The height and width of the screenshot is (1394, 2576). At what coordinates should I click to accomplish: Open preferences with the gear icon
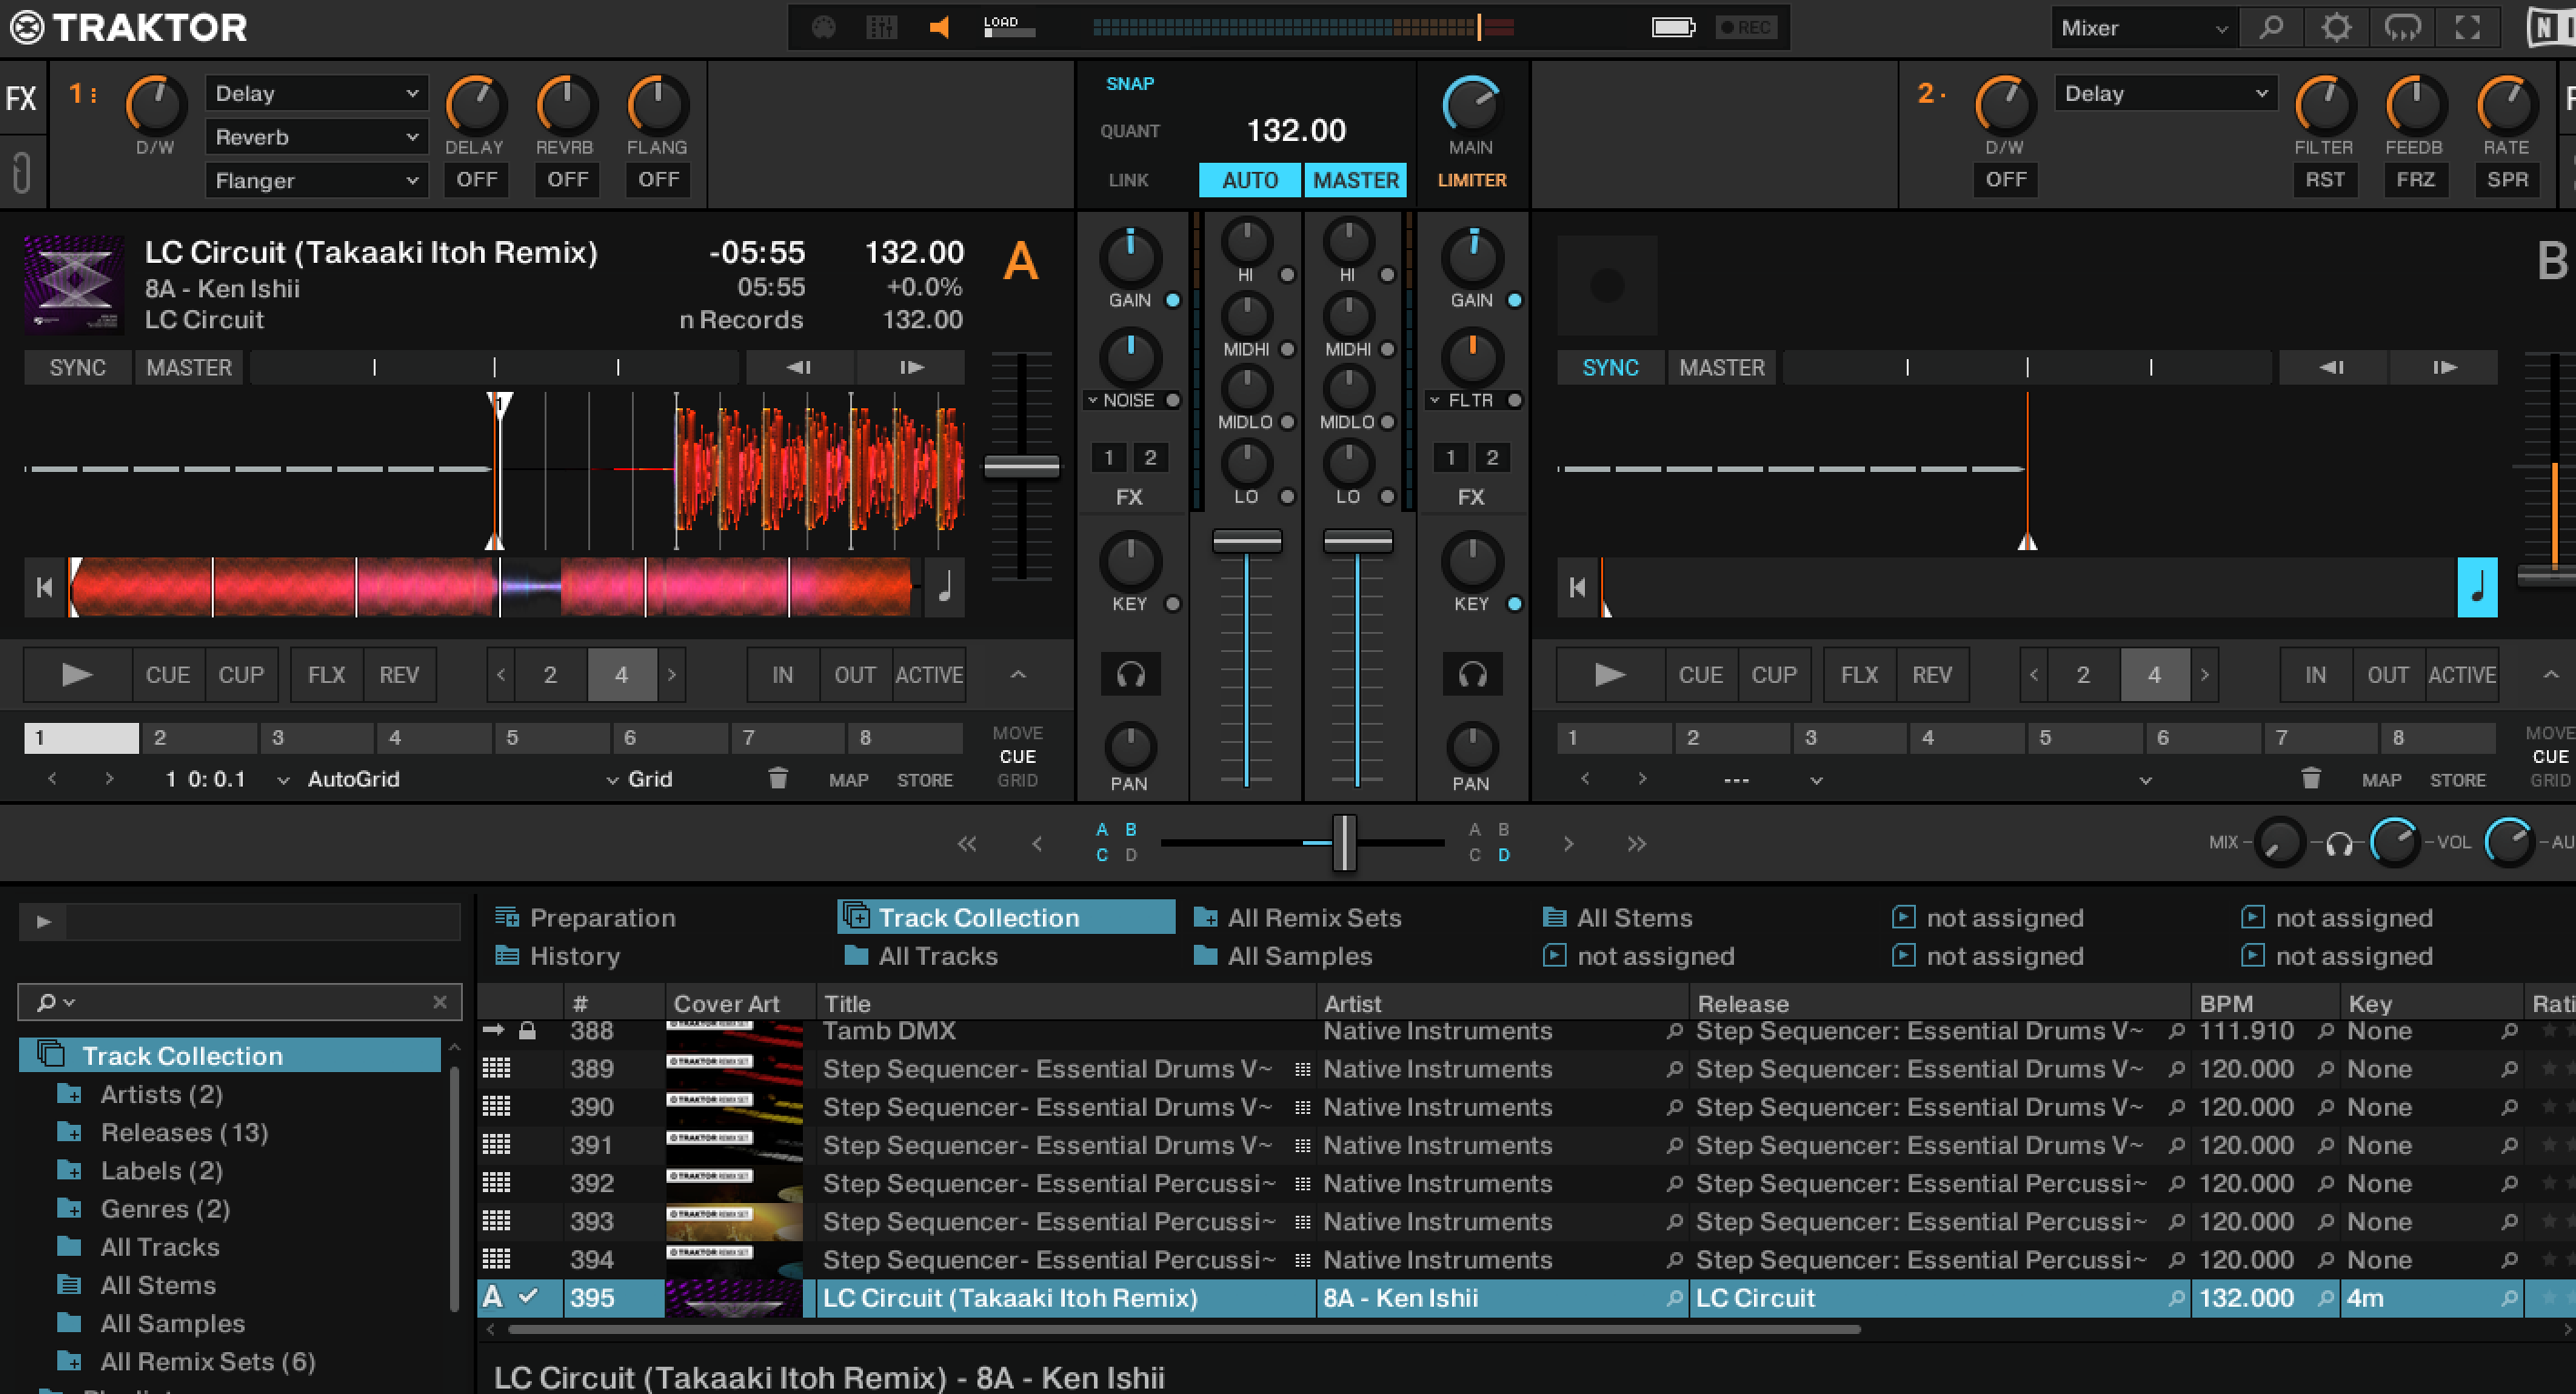[2336, 27]
